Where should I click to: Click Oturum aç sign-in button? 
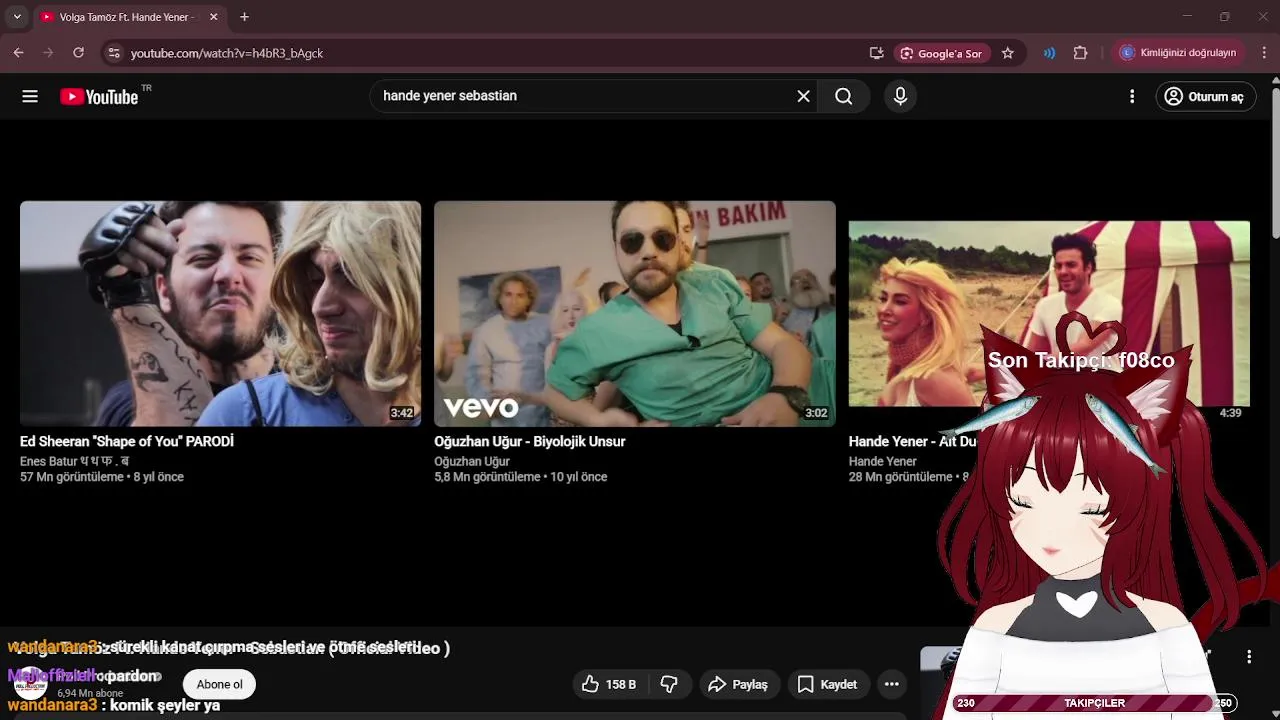(1205, 96)
